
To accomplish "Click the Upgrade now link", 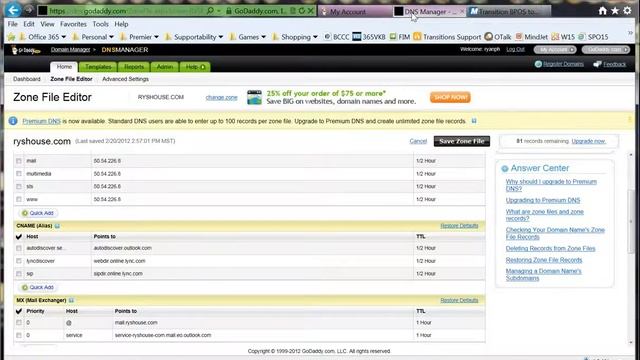I will 588,141.
